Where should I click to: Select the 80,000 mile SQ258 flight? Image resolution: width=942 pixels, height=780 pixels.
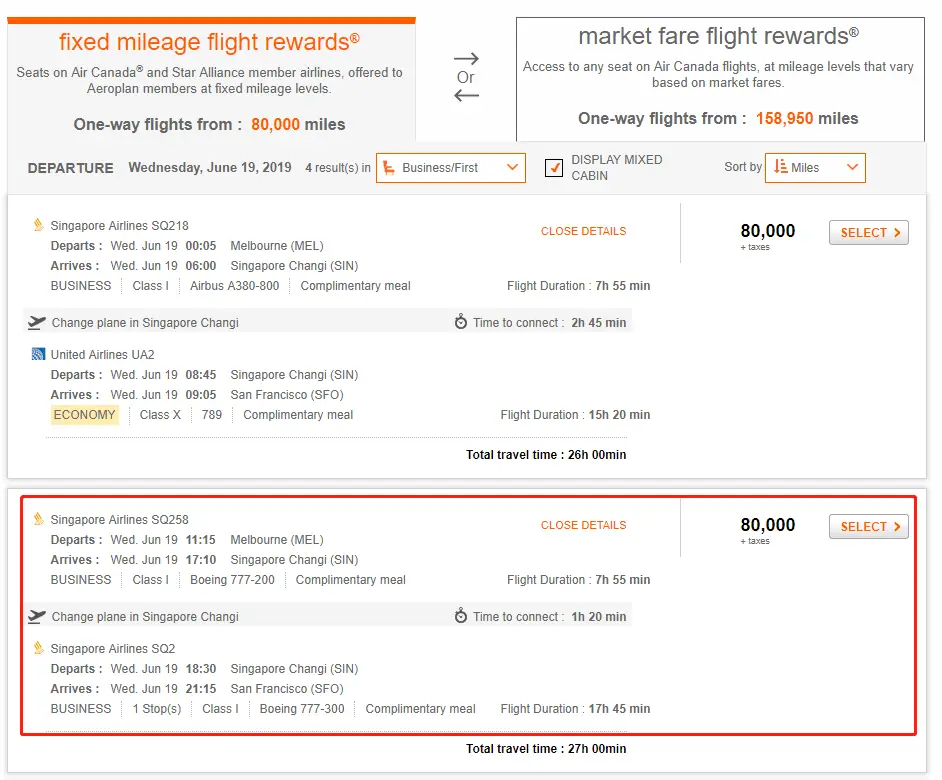point(869,526)
